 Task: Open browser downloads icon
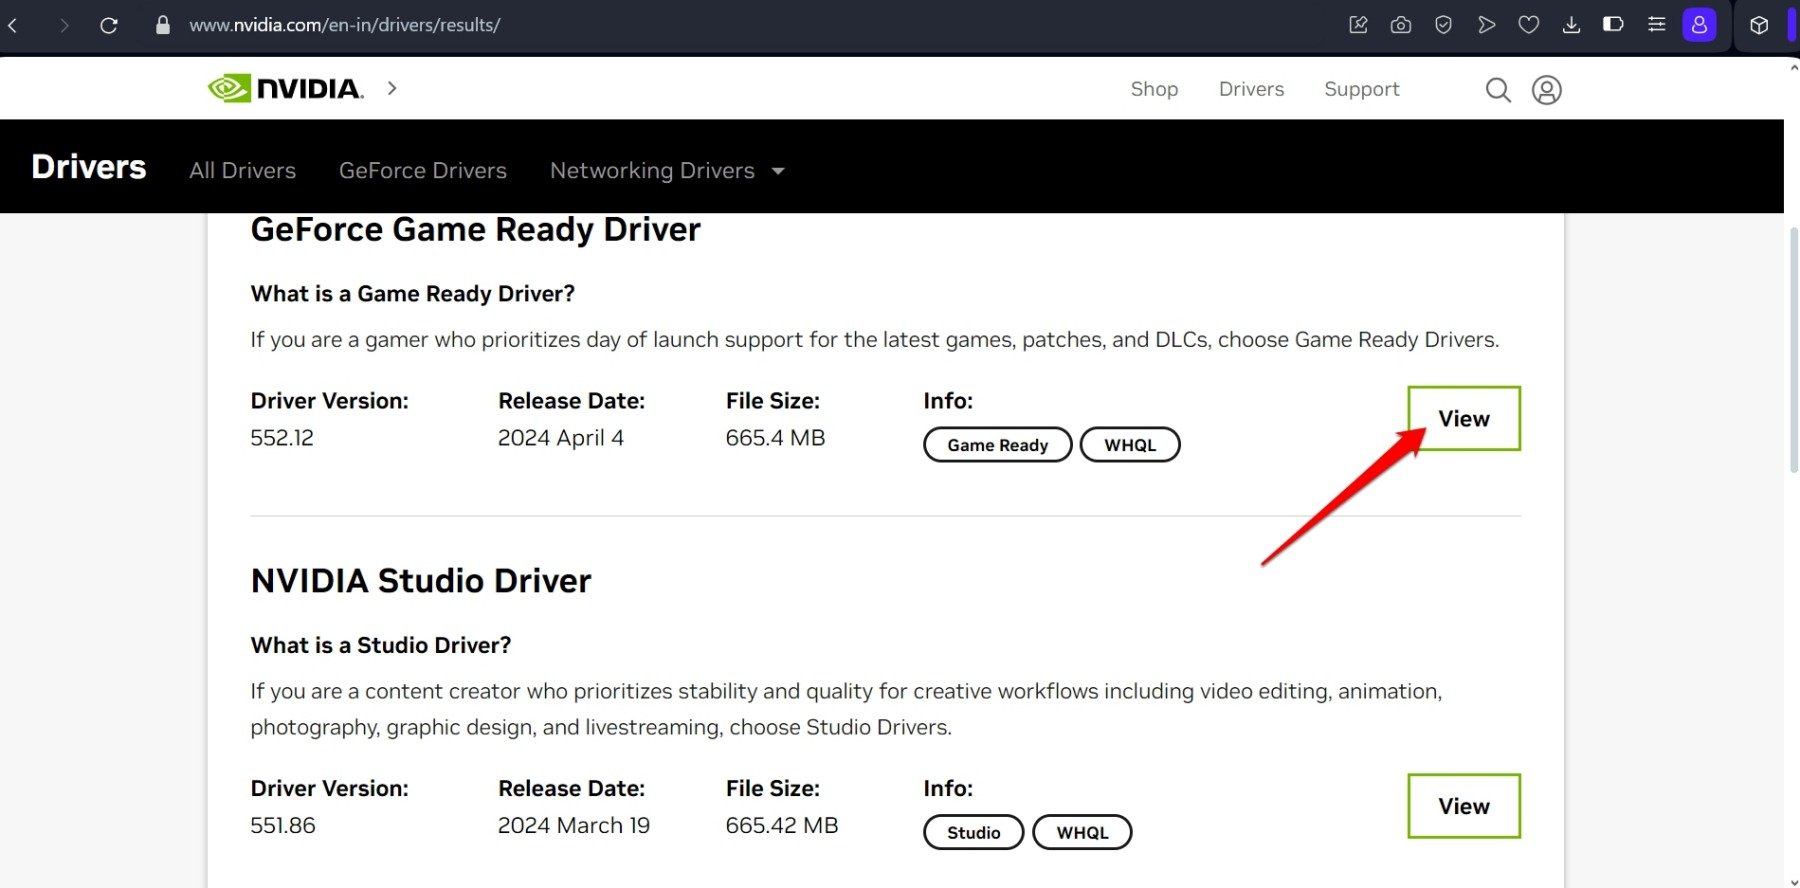pos(1571,25)
